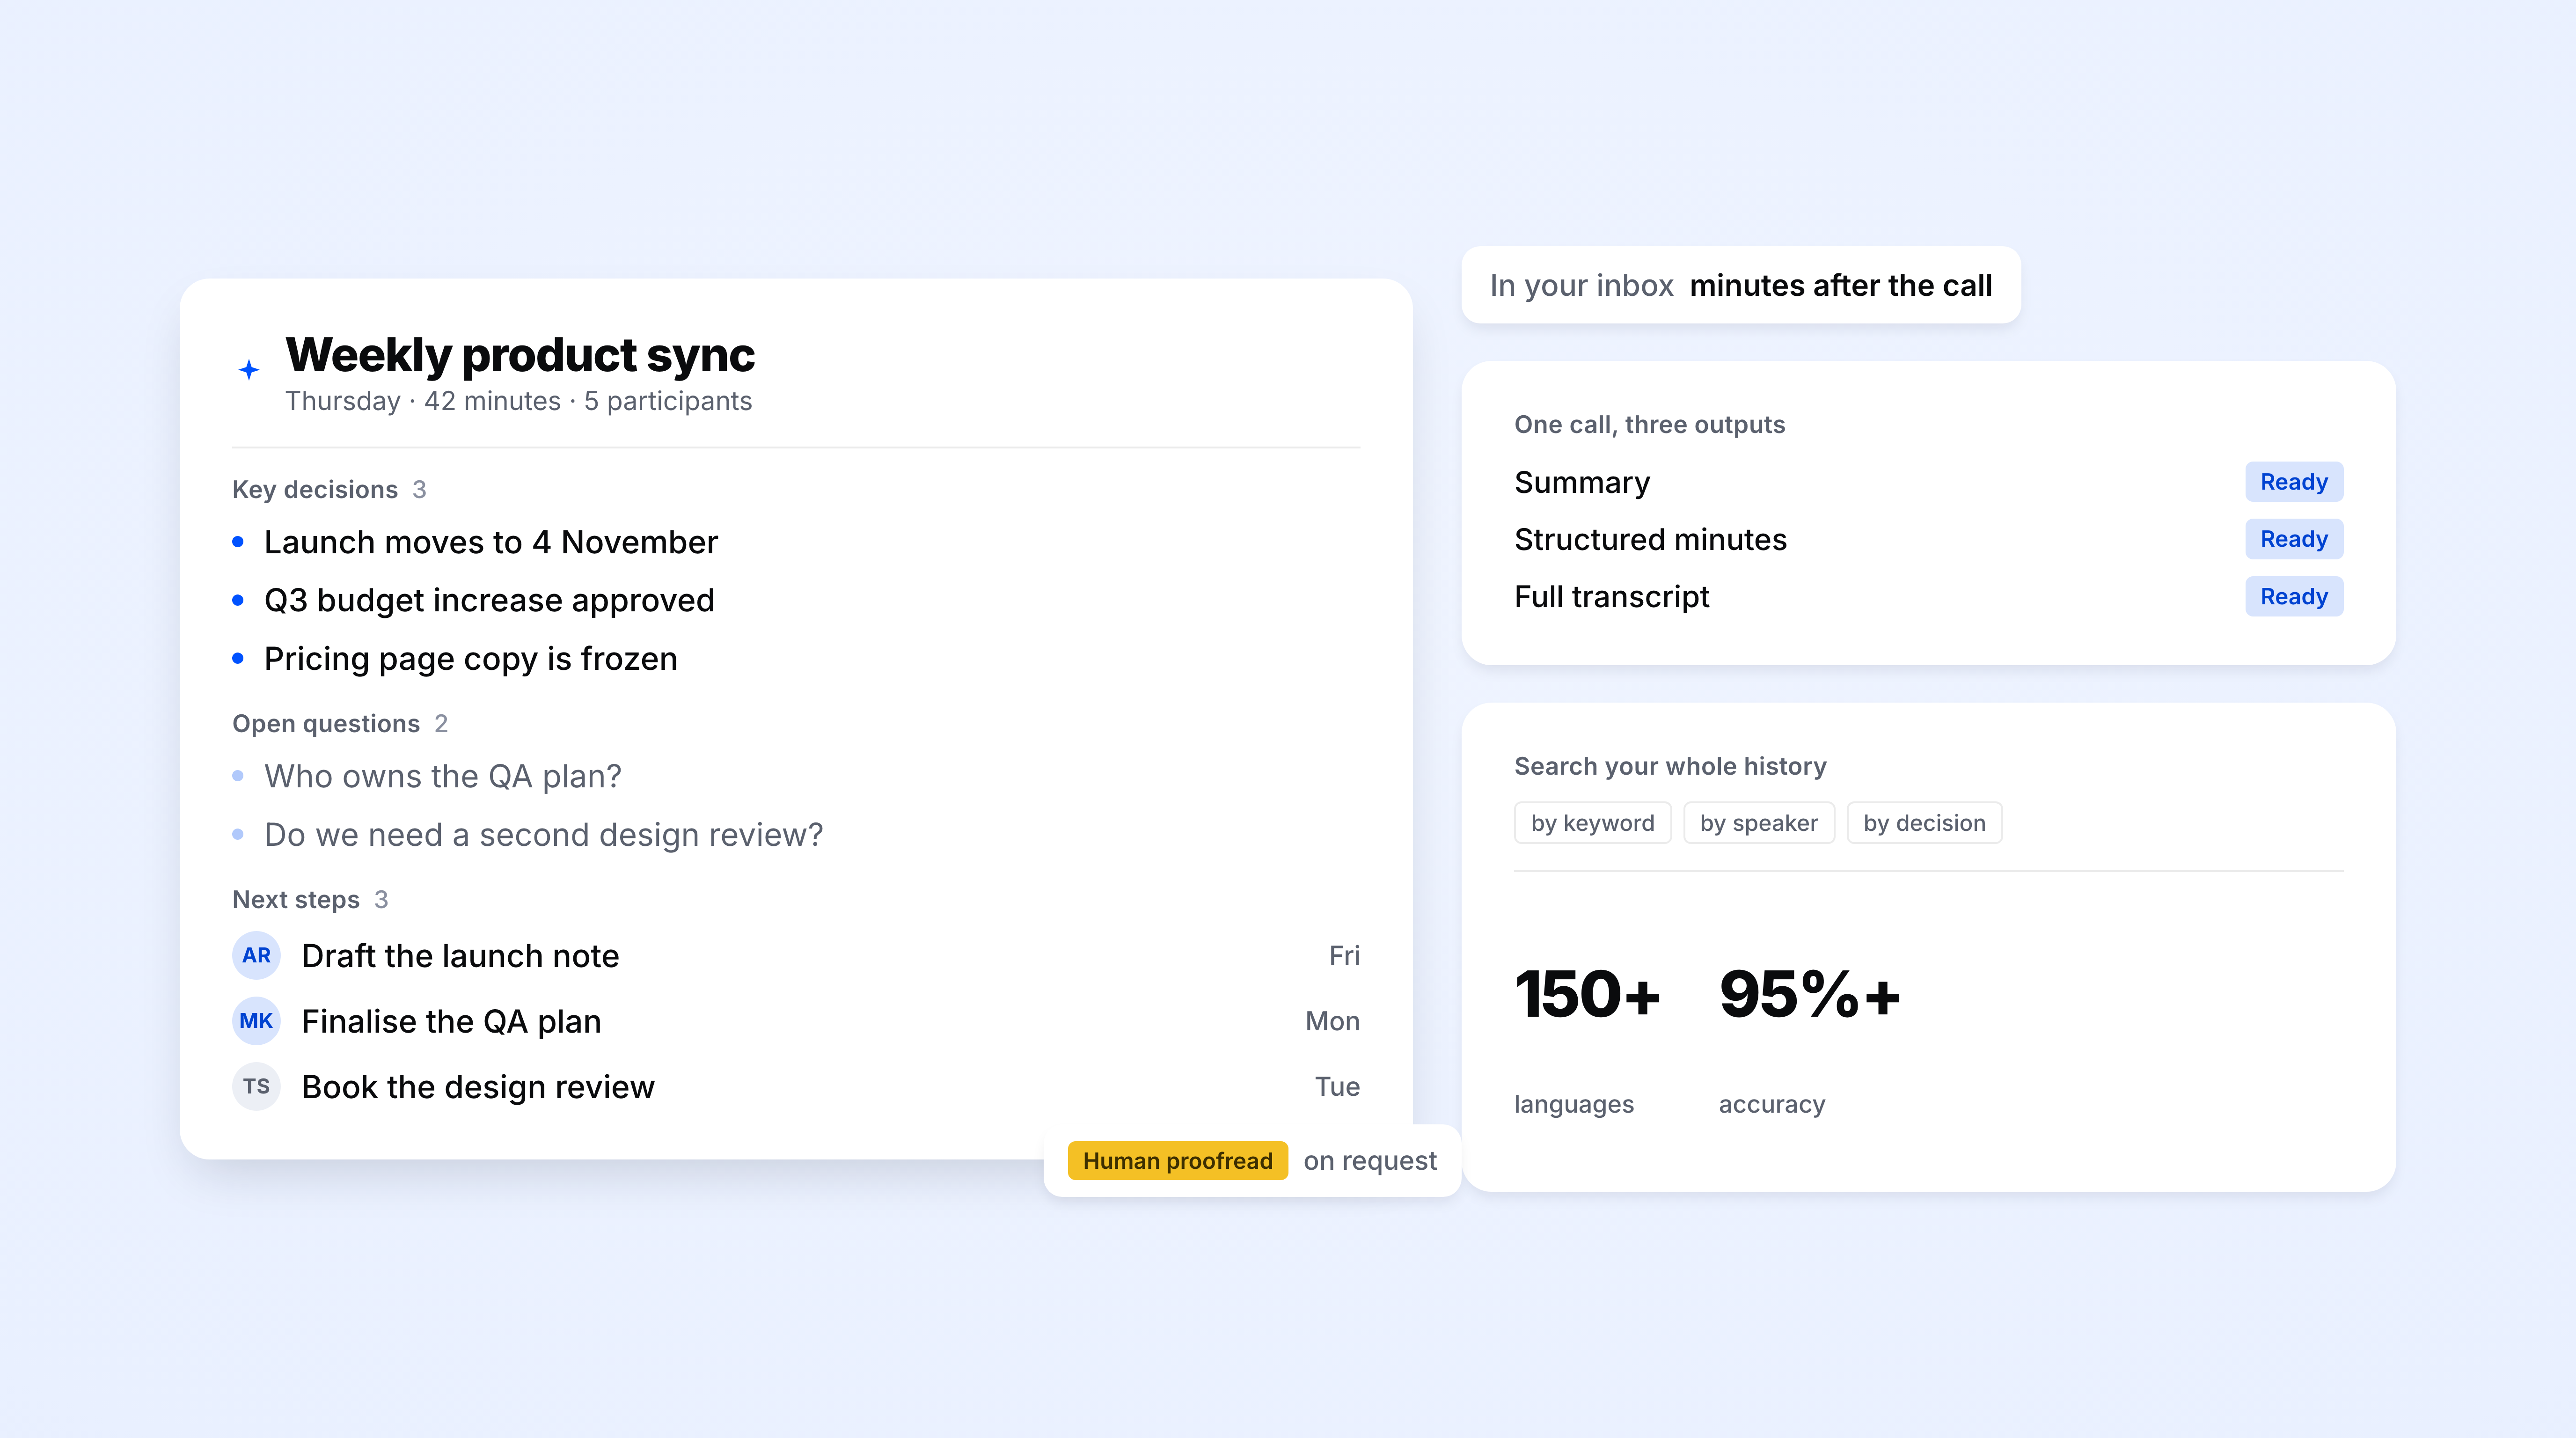The image size is (2576, 1438).
Task: Open the Book the design review step
Action: click(x=796, y=1086)
